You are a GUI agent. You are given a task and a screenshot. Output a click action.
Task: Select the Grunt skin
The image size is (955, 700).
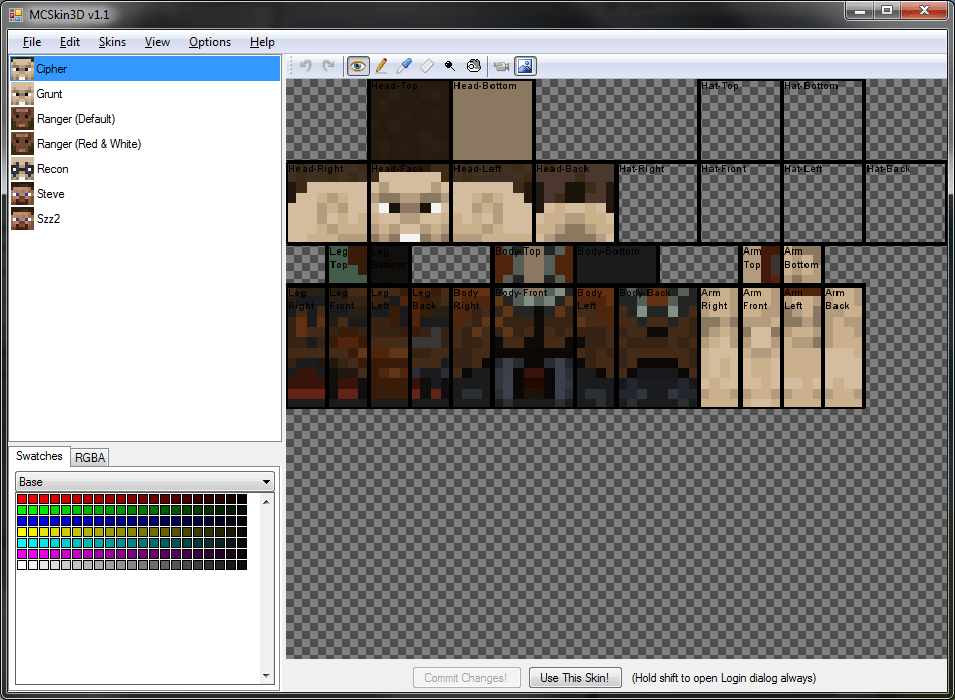[145, 94]
